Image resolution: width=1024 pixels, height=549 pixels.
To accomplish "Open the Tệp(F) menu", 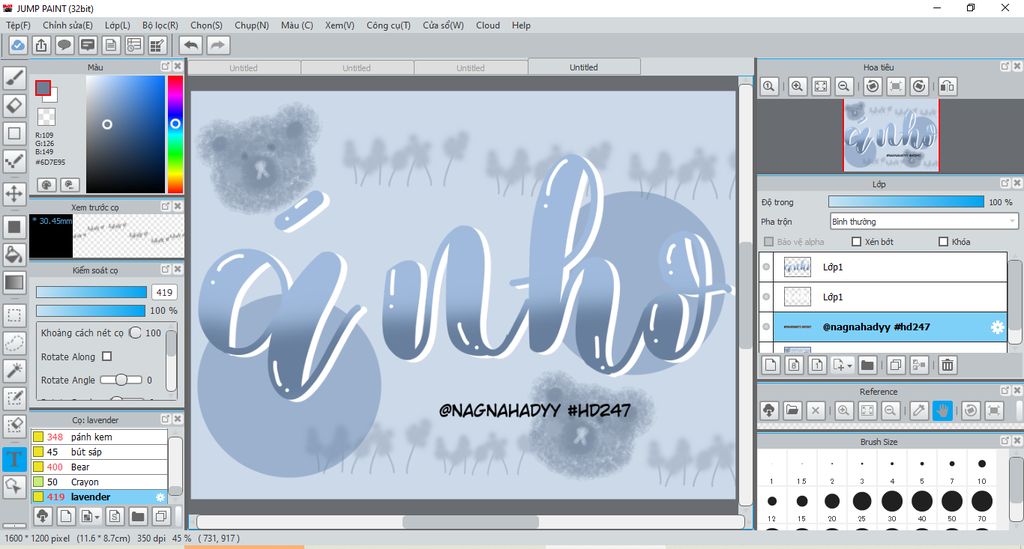I will click(18, 25).
